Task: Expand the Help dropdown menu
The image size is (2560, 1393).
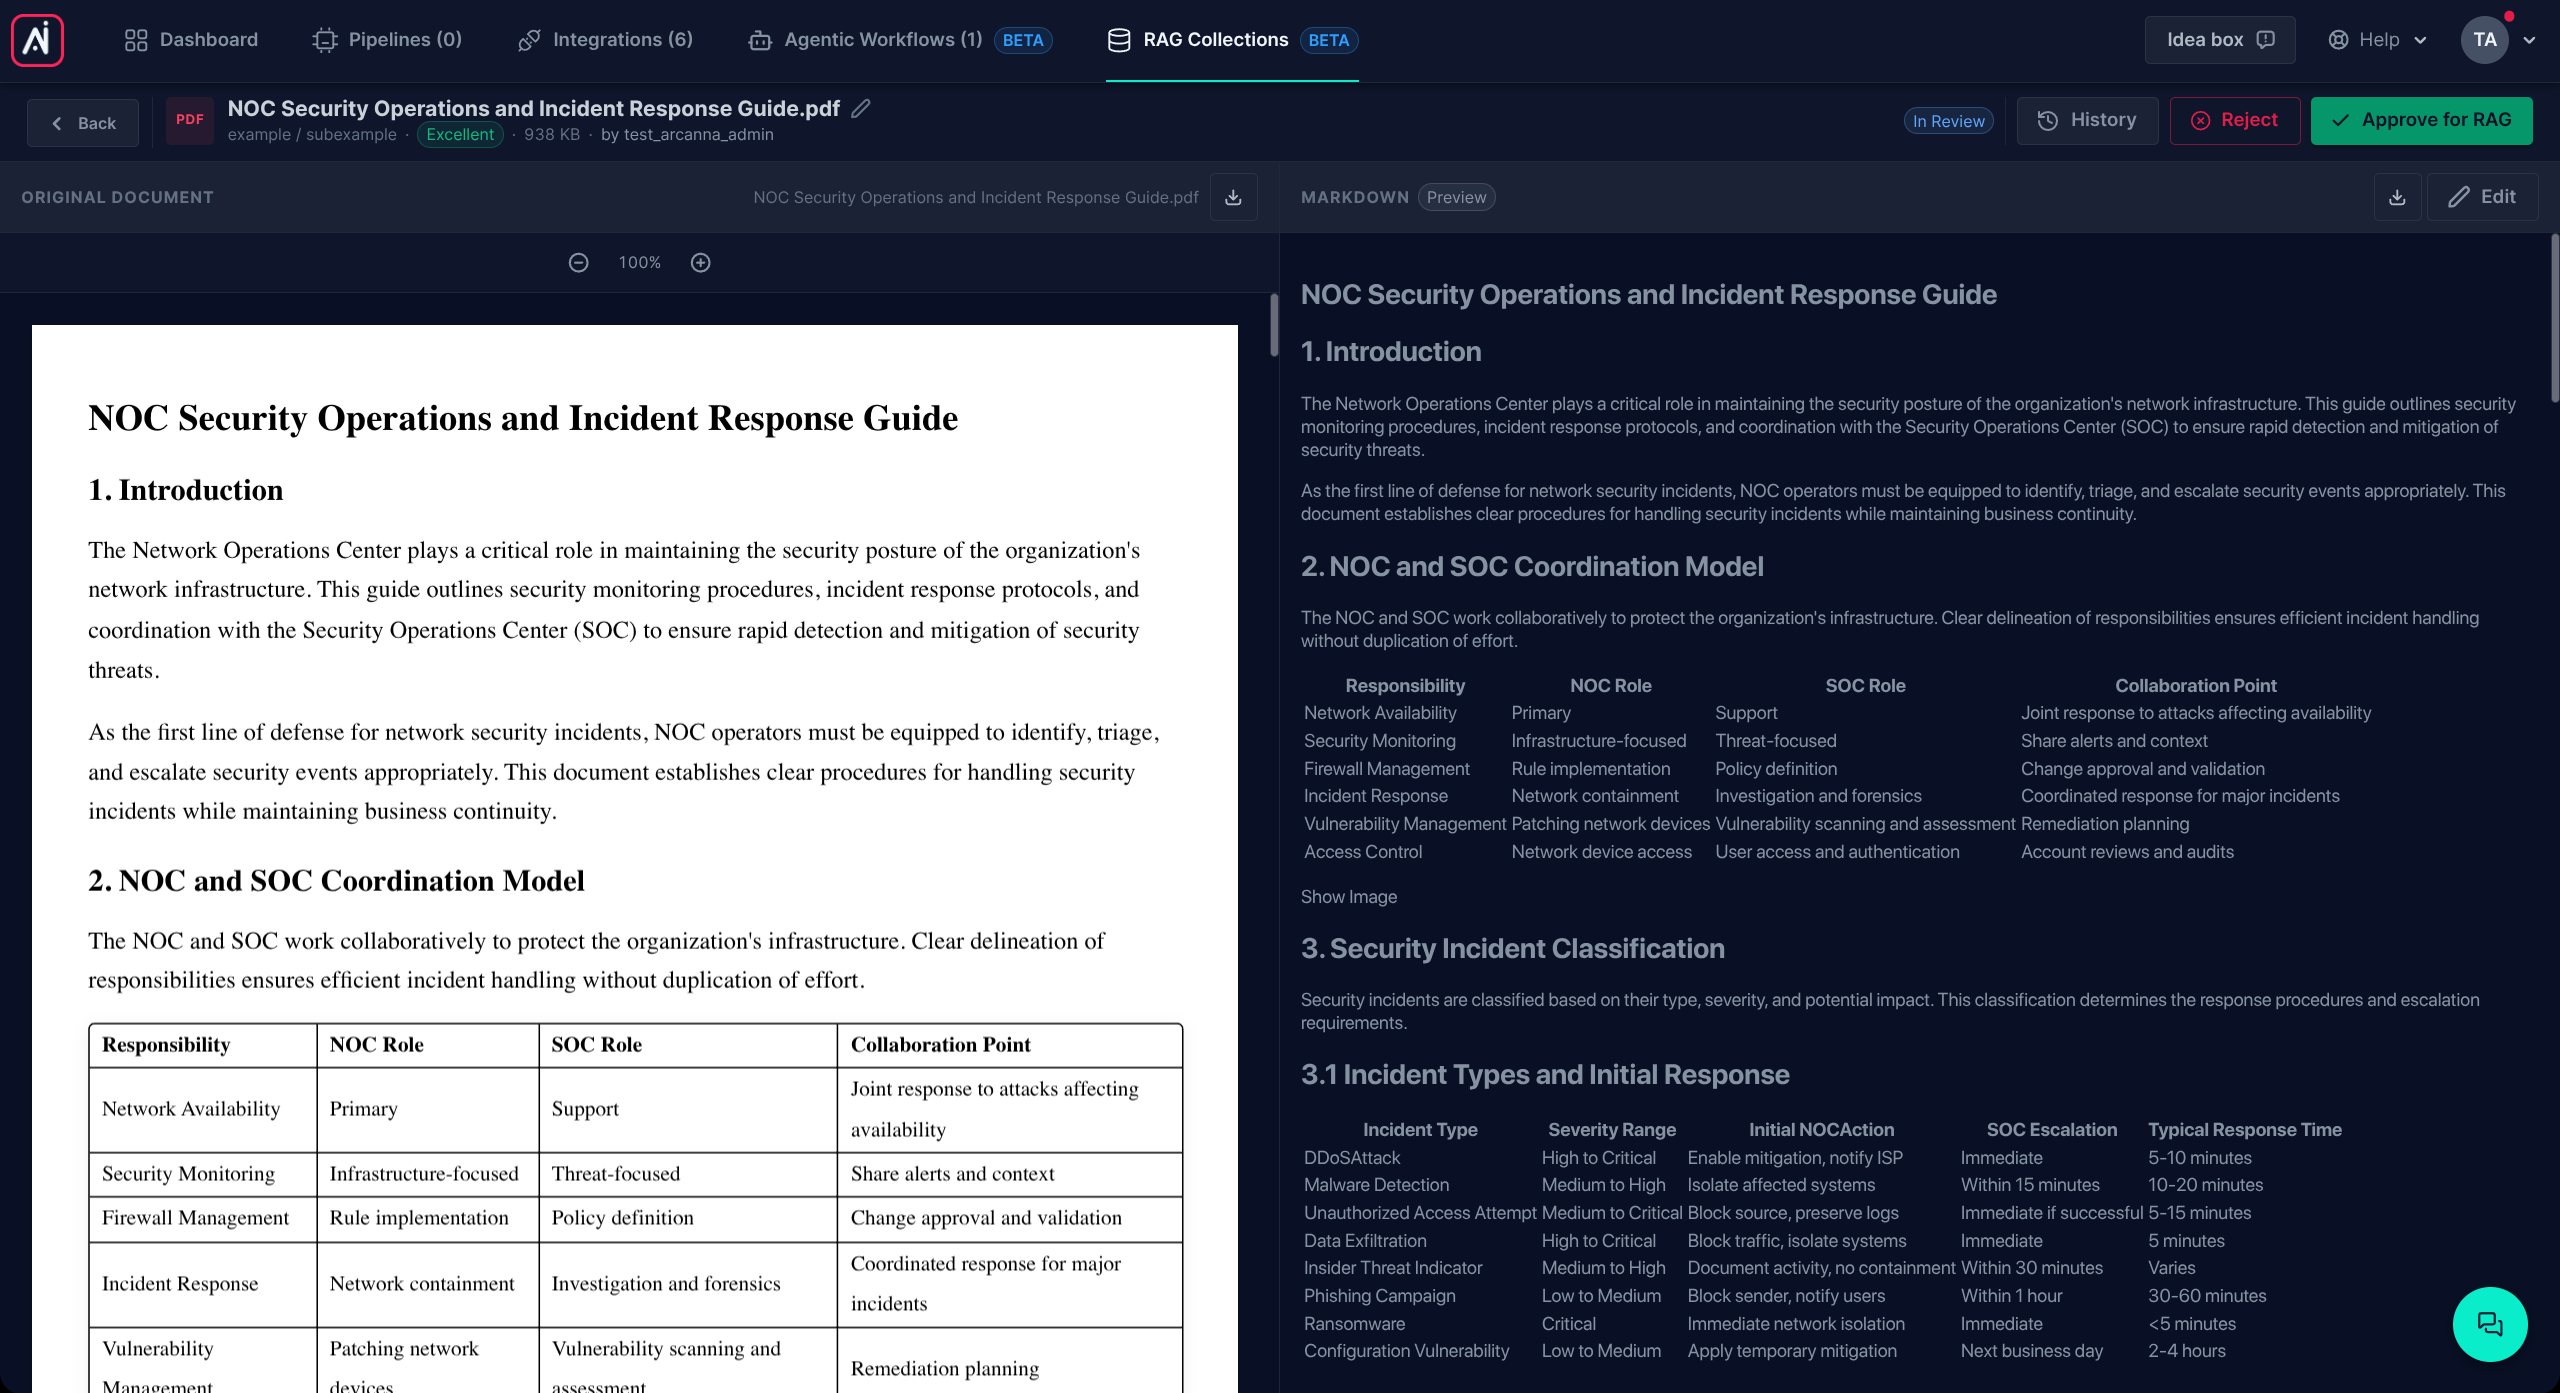Action: tap(2377, 40)
